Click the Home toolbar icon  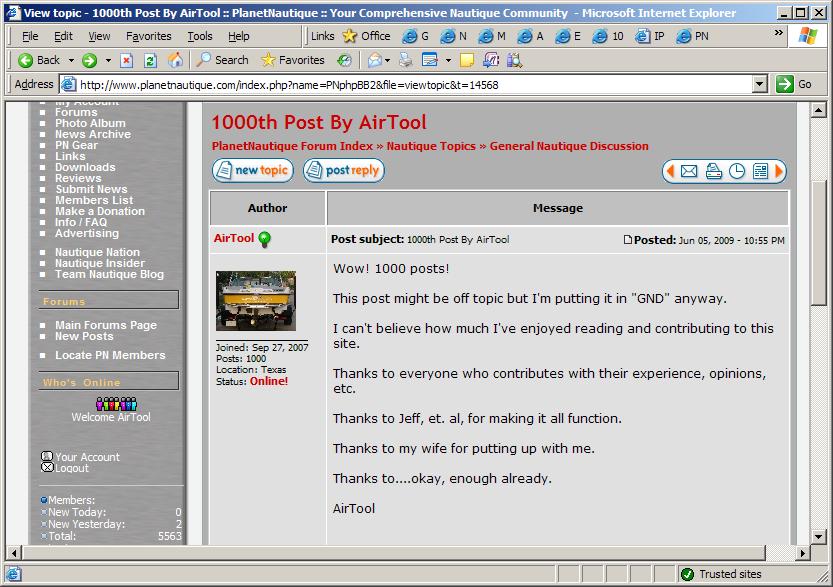point(175,60)
